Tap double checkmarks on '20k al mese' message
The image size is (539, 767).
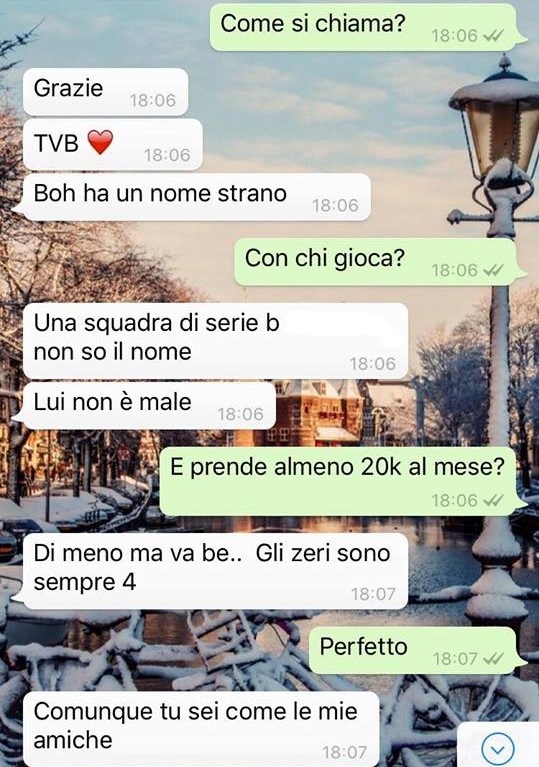coord(493,500)
